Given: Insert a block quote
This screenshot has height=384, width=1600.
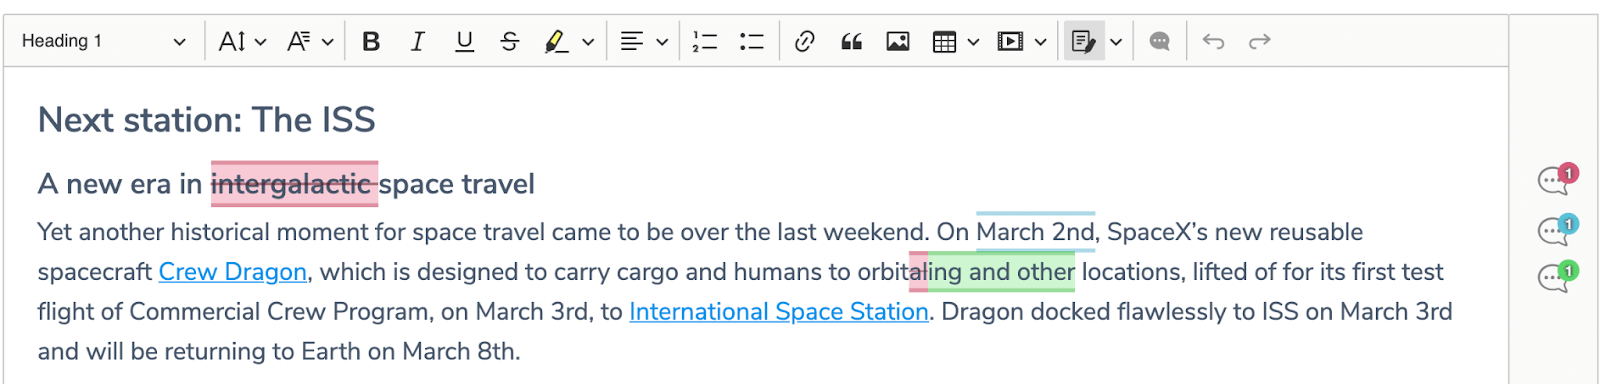Looking at the screenshot, I should tap(851, 41).
